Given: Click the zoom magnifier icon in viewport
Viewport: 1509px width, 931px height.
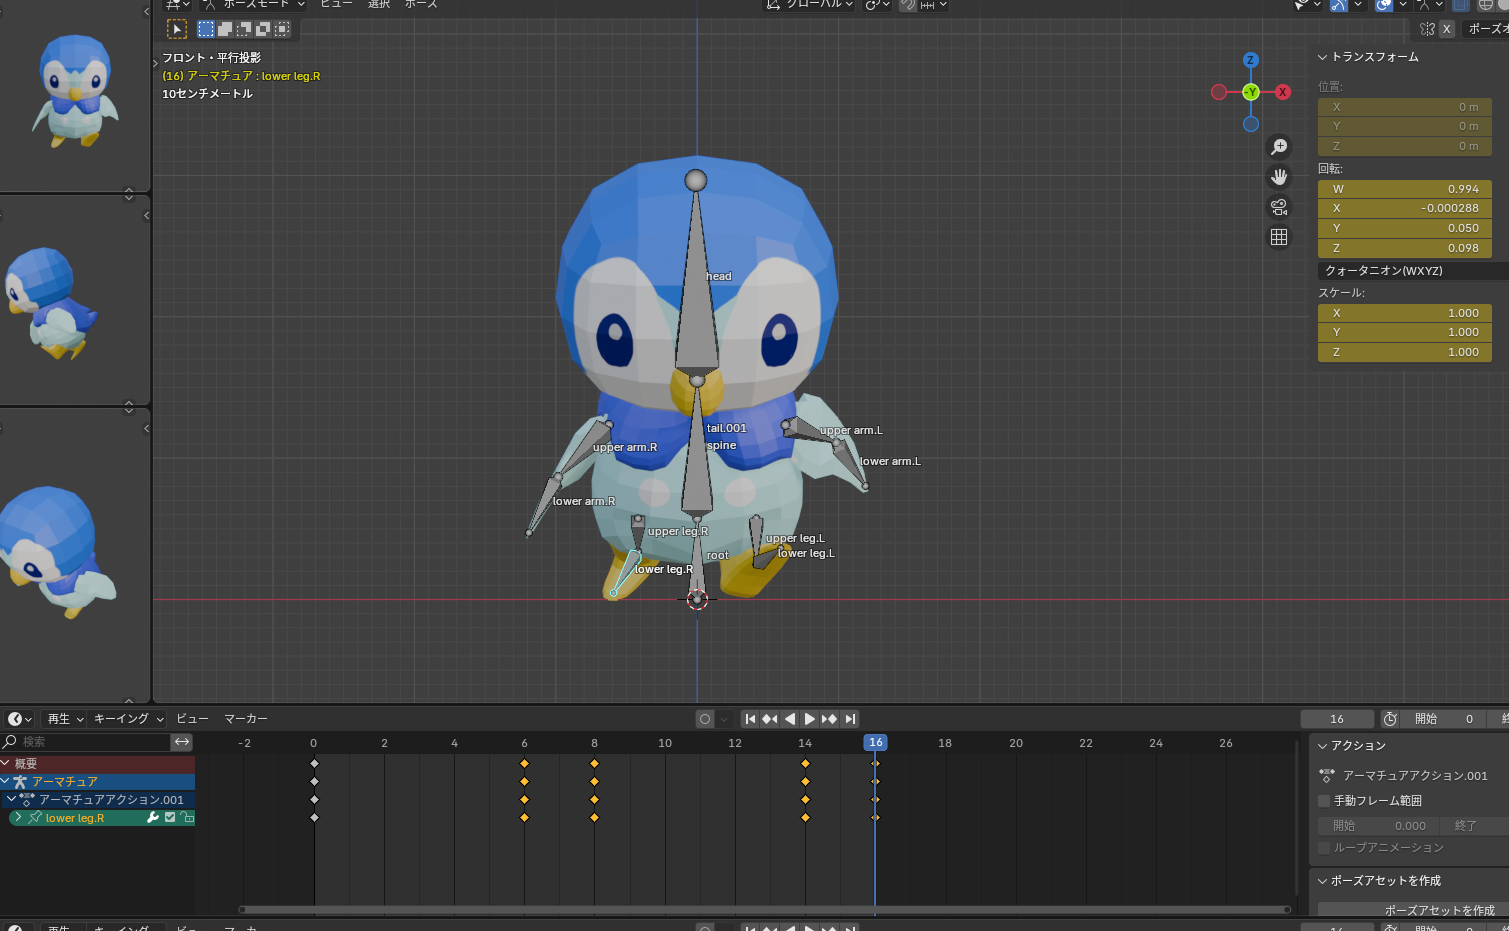Looking at the screenshot, I should pos(1279,147).
